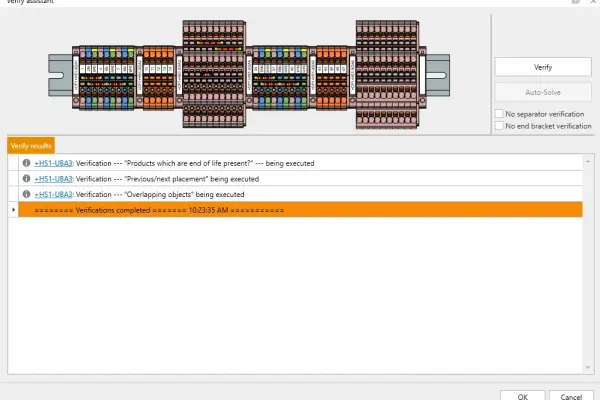Select the Verify results tab
This screenshot has width=600, height=400.
click(30, 146)
